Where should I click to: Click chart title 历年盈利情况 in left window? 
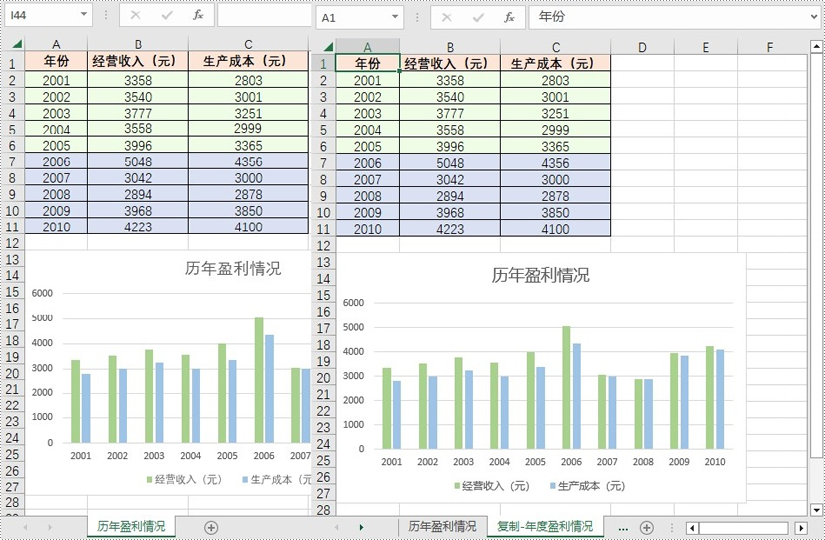[x=233, y=268]
